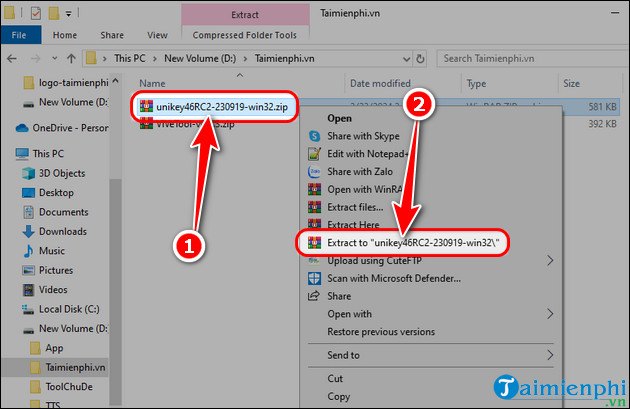Image resolution: width=630 pixels, height=409 pixels.
Task: Open the File ribbon tab
Action: click(19, 33)
